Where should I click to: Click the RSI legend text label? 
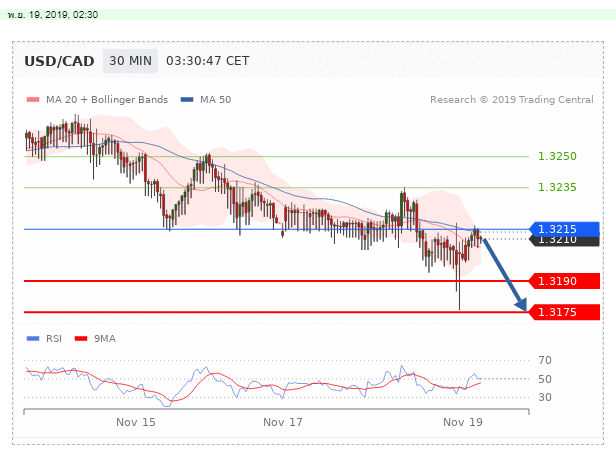tap(54, 339)
